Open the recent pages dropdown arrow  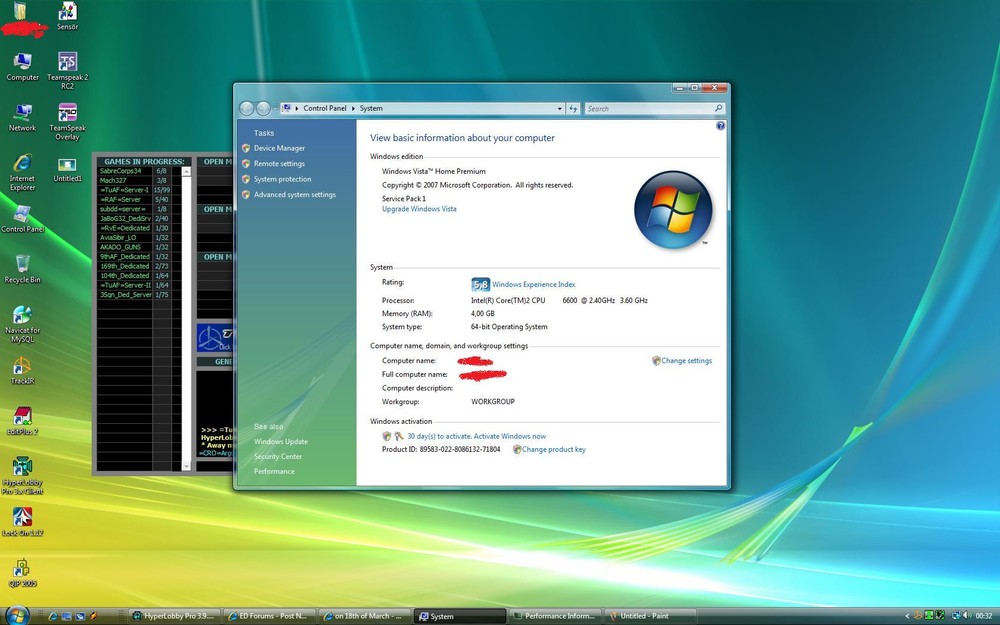coord(275,108)
